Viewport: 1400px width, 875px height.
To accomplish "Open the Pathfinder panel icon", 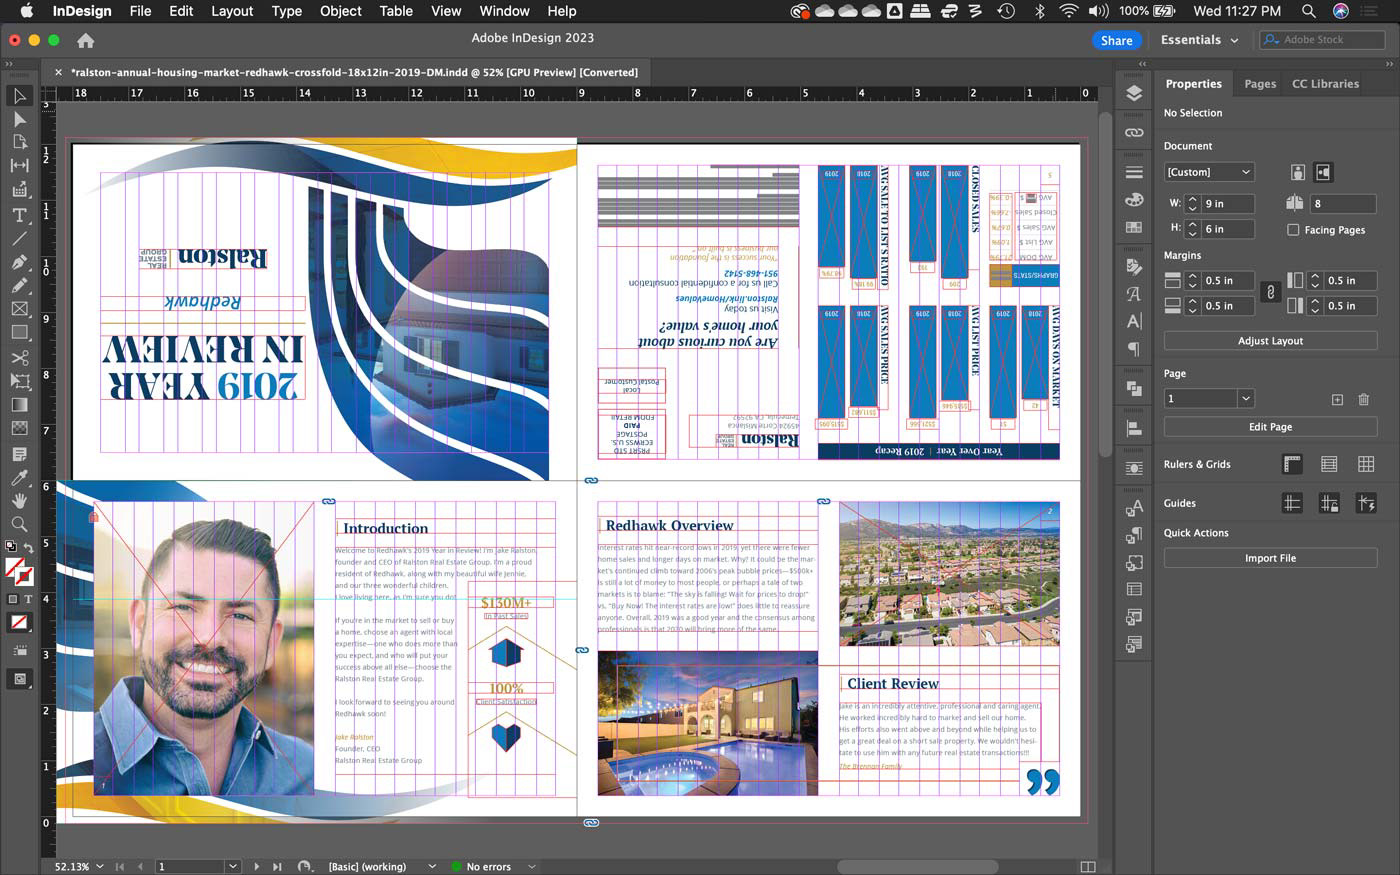I will coord(1133,388).
